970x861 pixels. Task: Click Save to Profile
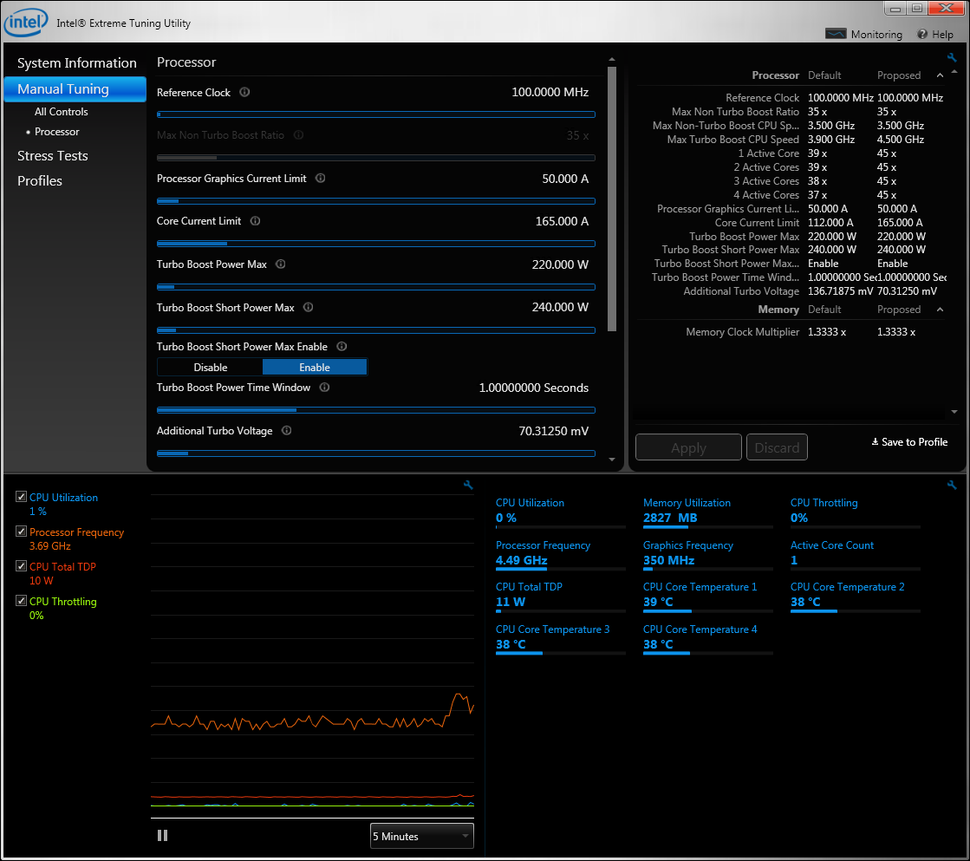(909, 441)
